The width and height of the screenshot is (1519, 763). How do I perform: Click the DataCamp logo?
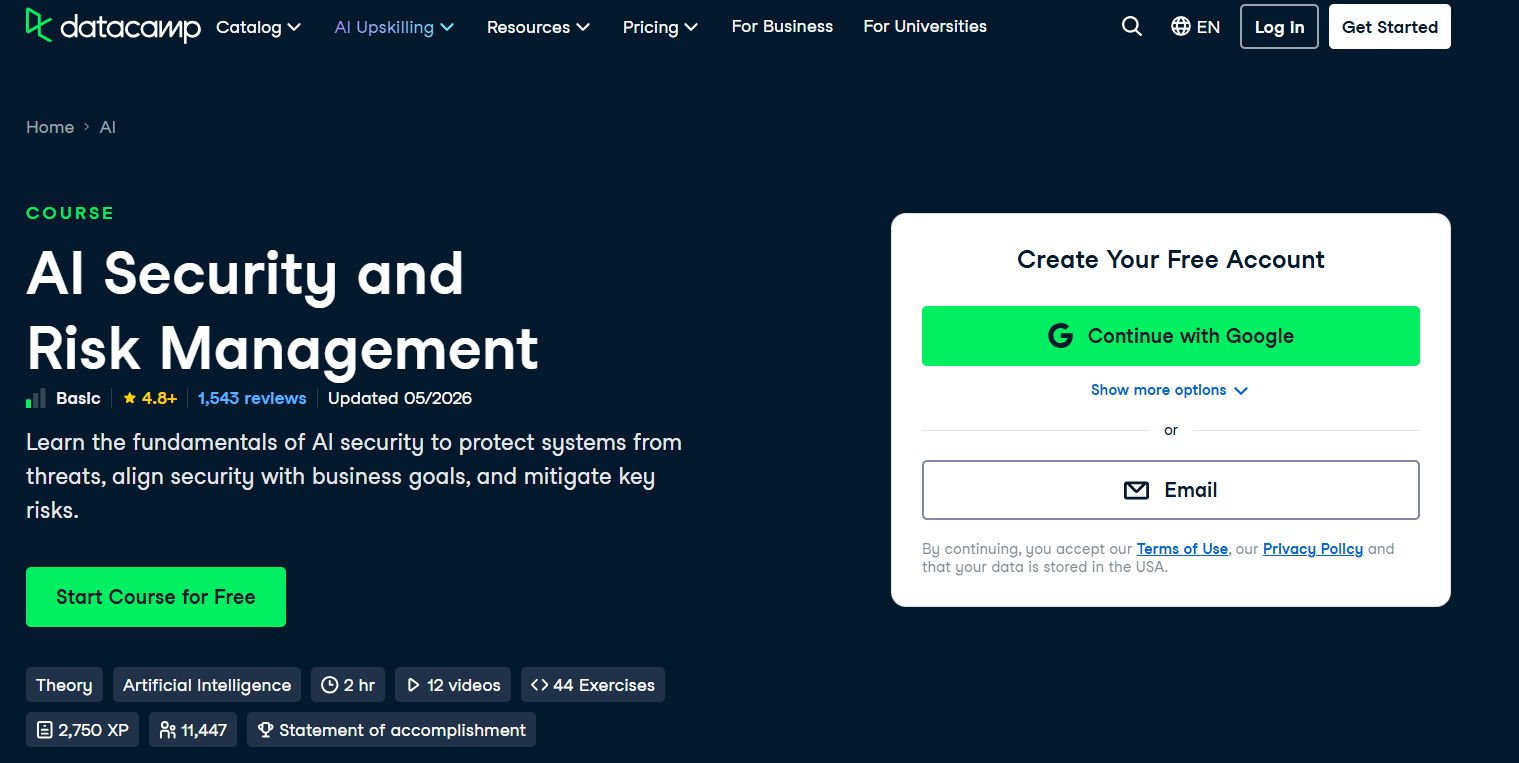[113, 27]
